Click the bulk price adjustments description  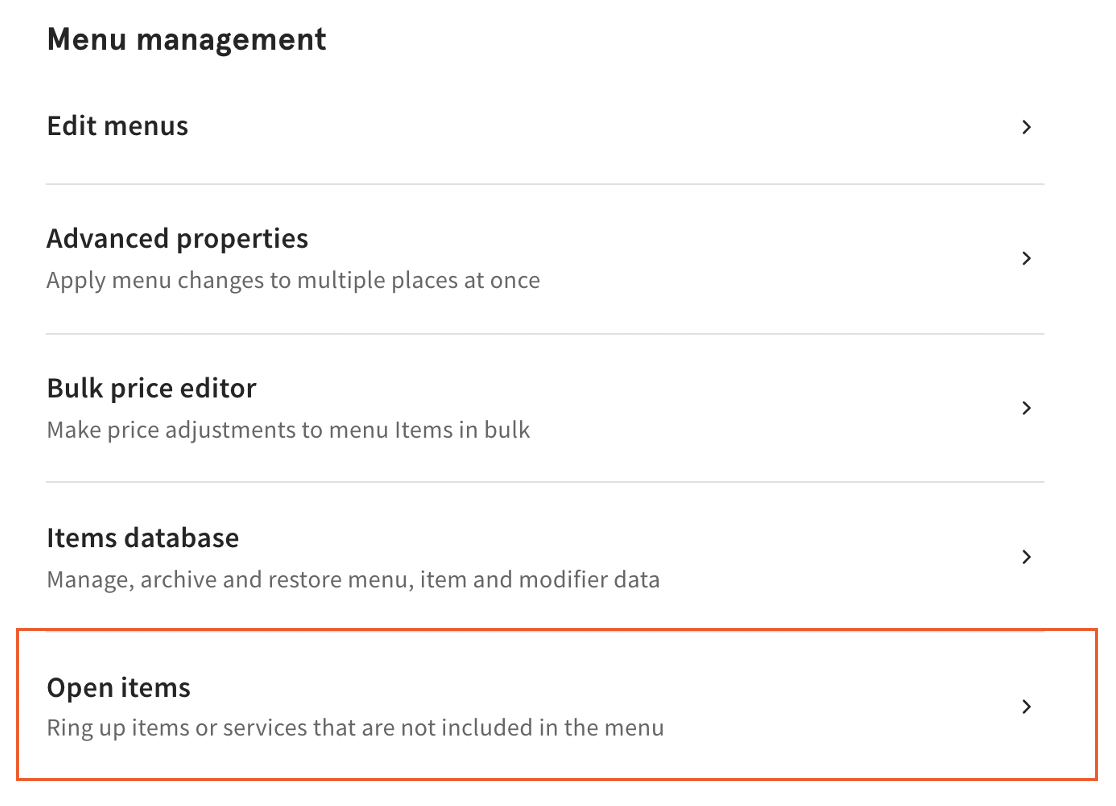pyautogui.click(x=288, y=430)
